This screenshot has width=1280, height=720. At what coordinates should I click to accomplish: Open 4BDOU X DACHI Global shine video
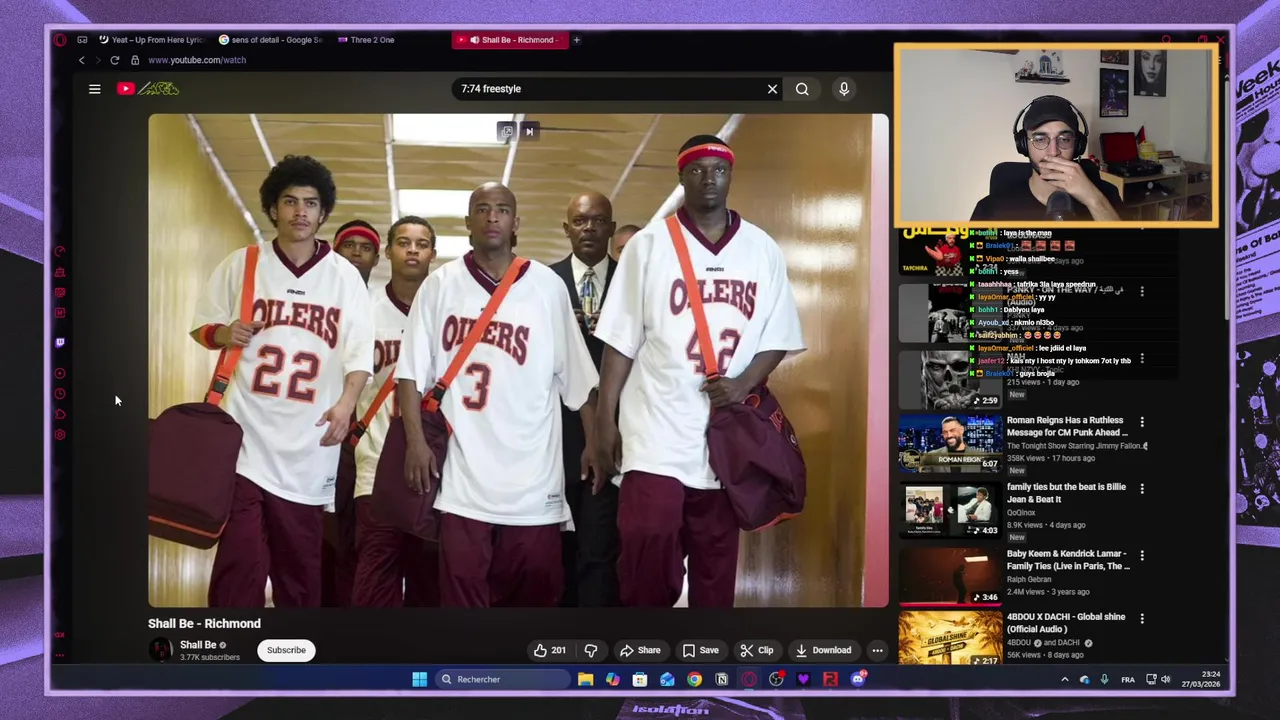[x=950, y=638]
